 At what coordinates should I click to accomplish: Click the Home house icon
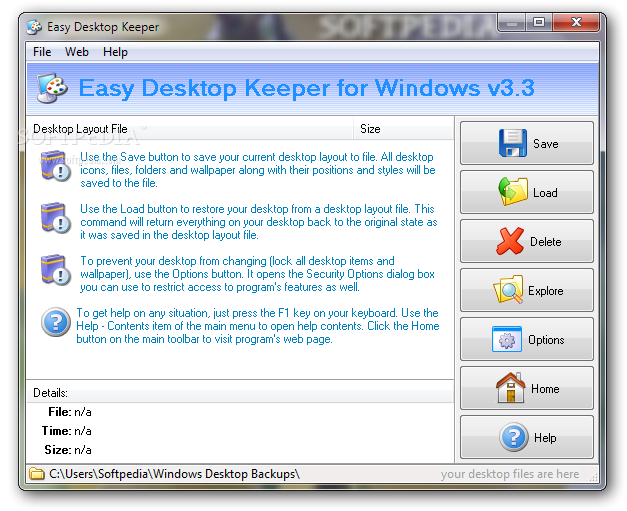pos(510,387)
